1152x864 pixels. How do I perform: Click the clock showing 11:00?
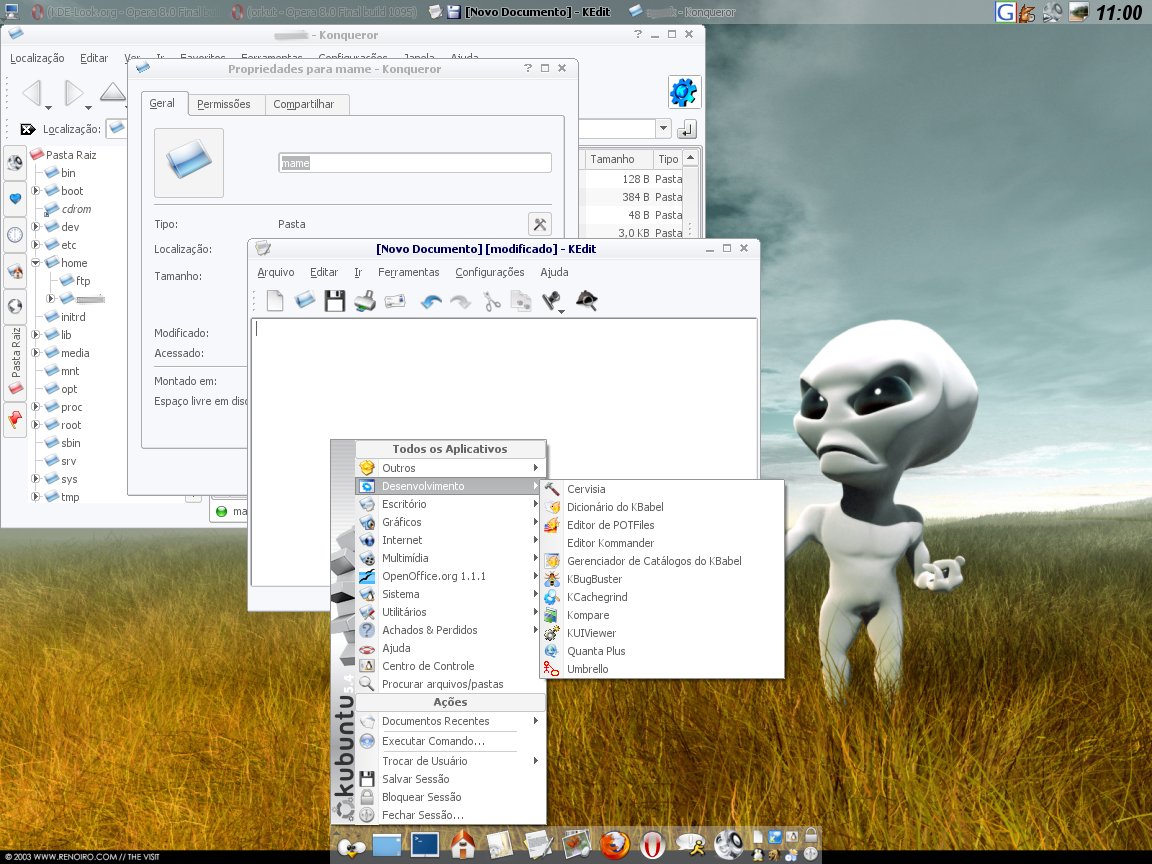1119,12
